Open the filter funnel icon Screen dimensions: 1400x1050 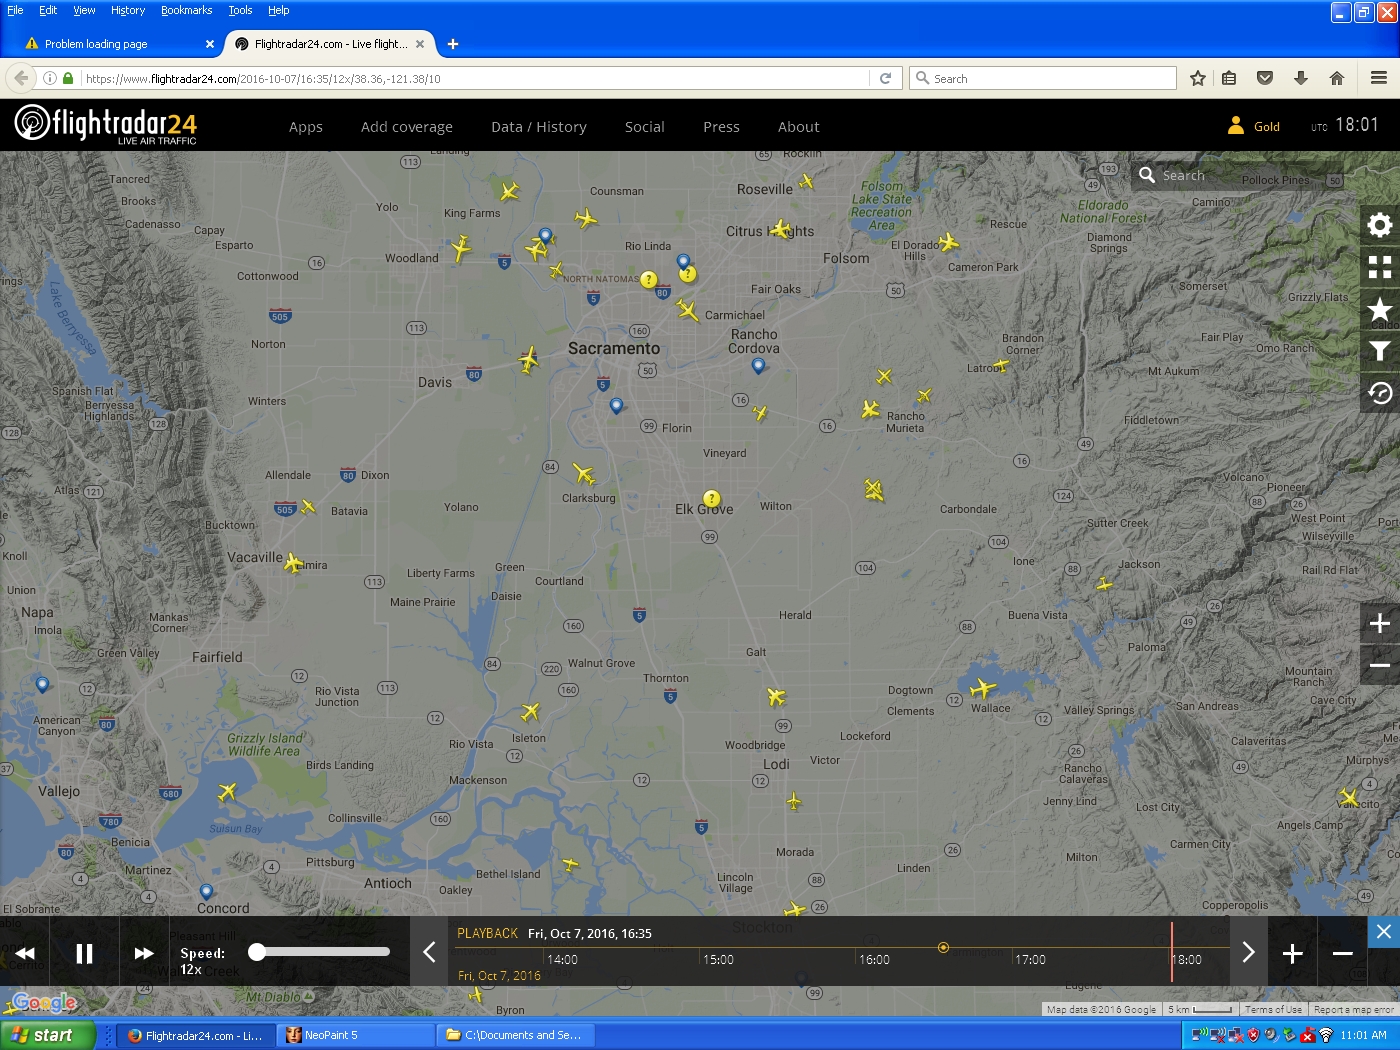coord(1379,351)
